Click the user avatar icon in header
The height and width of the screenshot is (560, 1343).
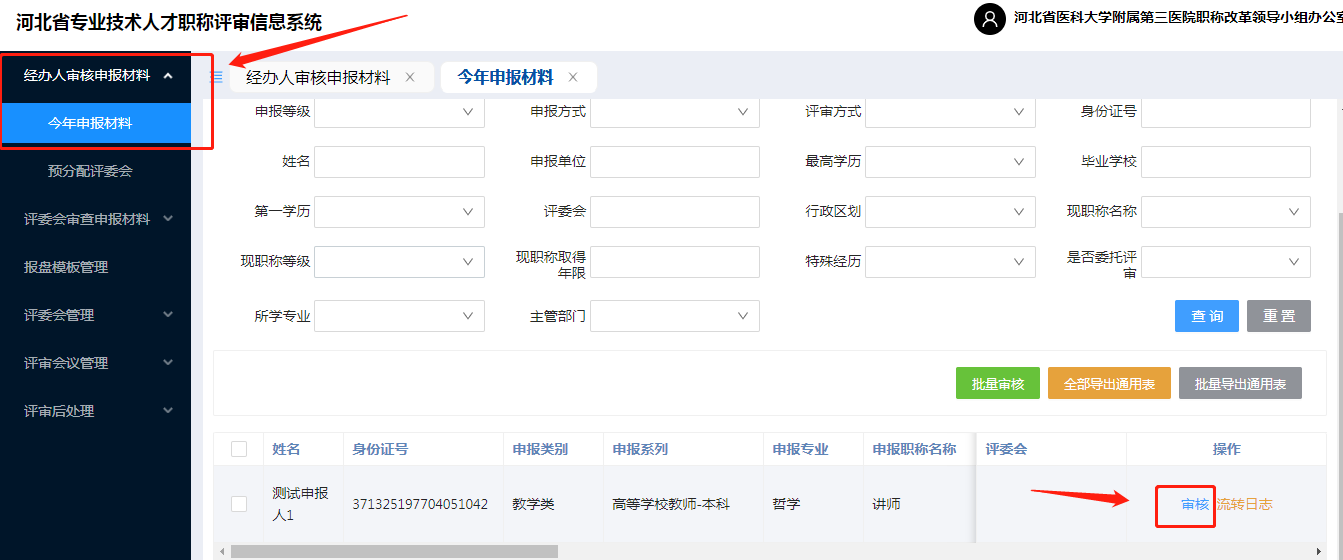(989, 19)
